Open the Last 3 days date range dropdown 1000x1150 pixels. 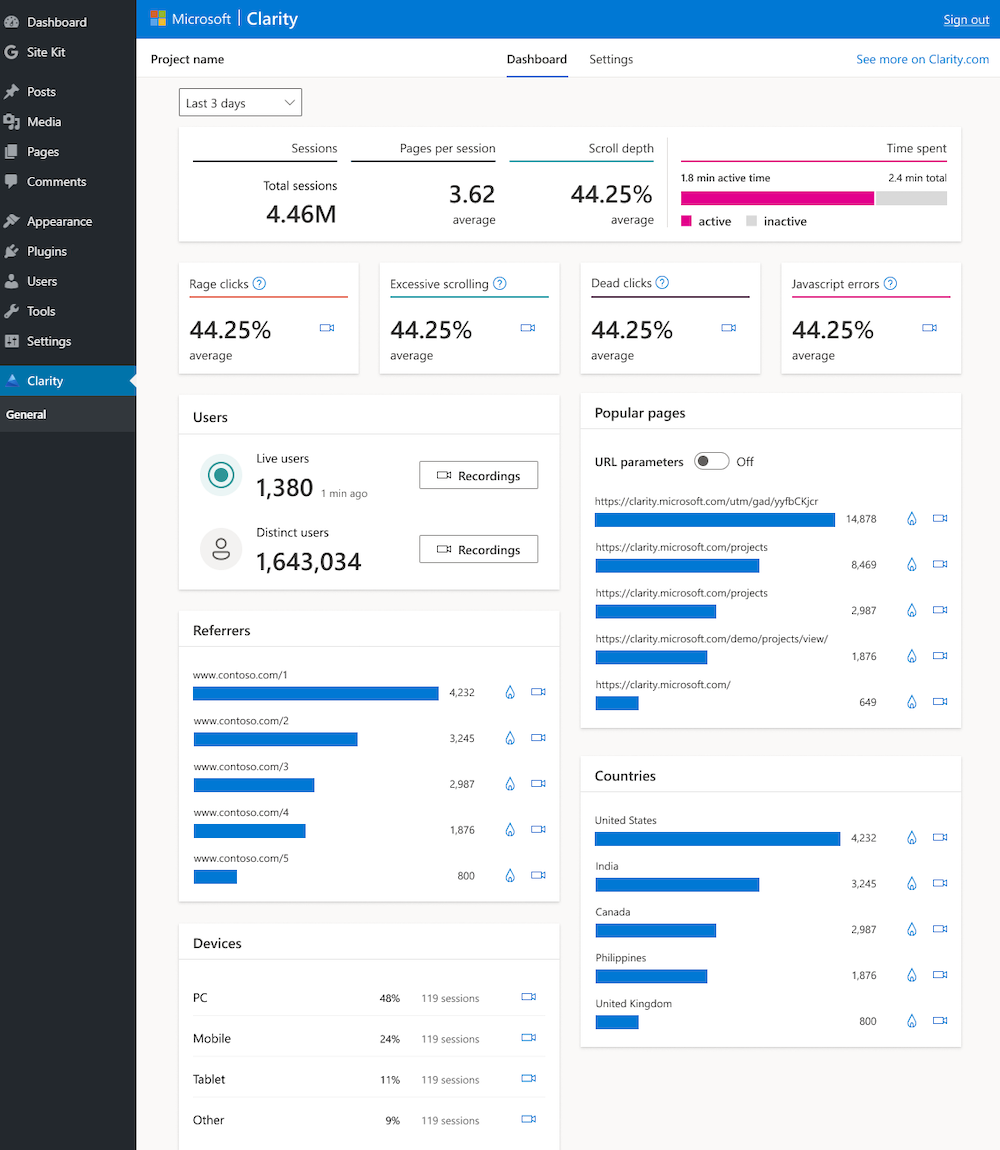[x=240, y=102]
